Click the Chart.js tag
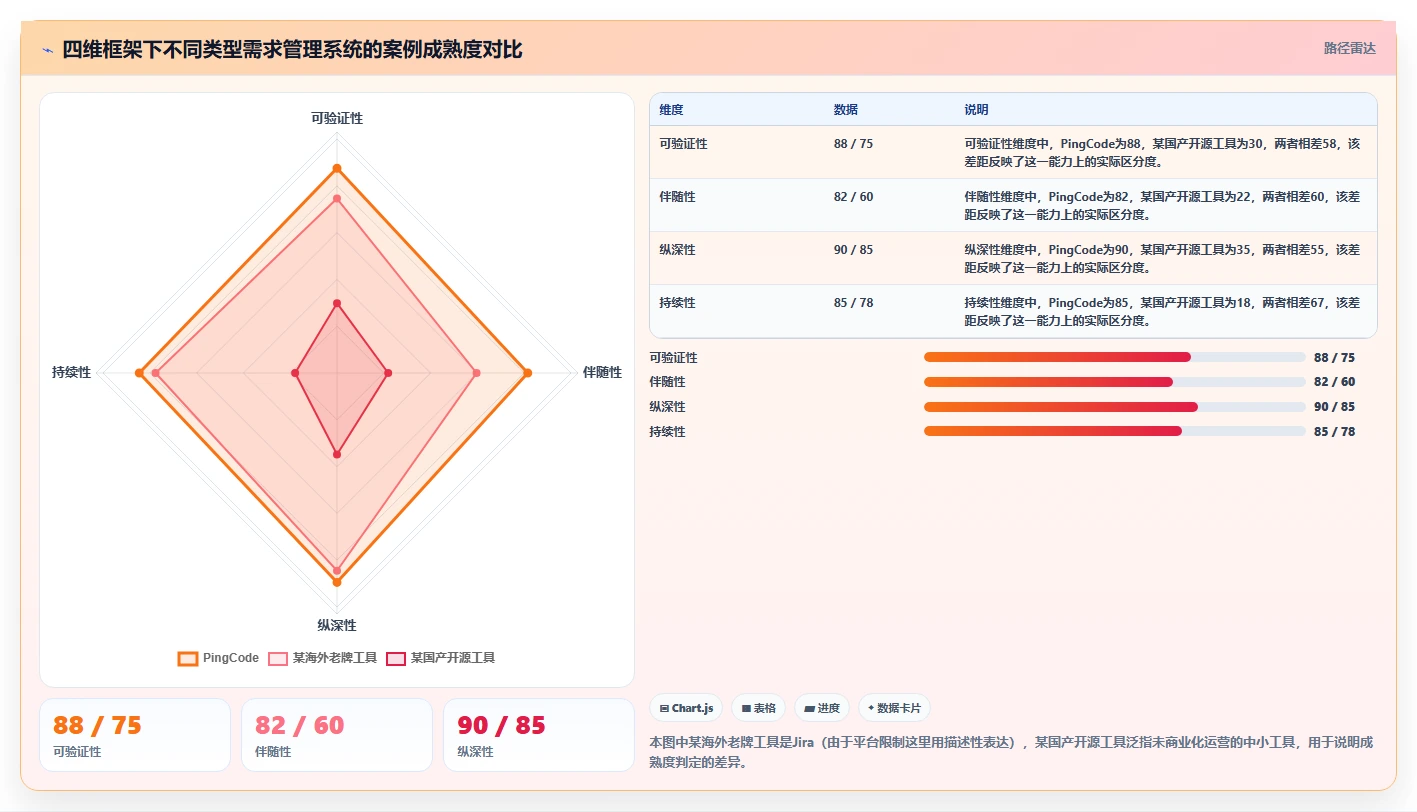The width and height of the screenshot is (1417, 812). click(686, 708)
